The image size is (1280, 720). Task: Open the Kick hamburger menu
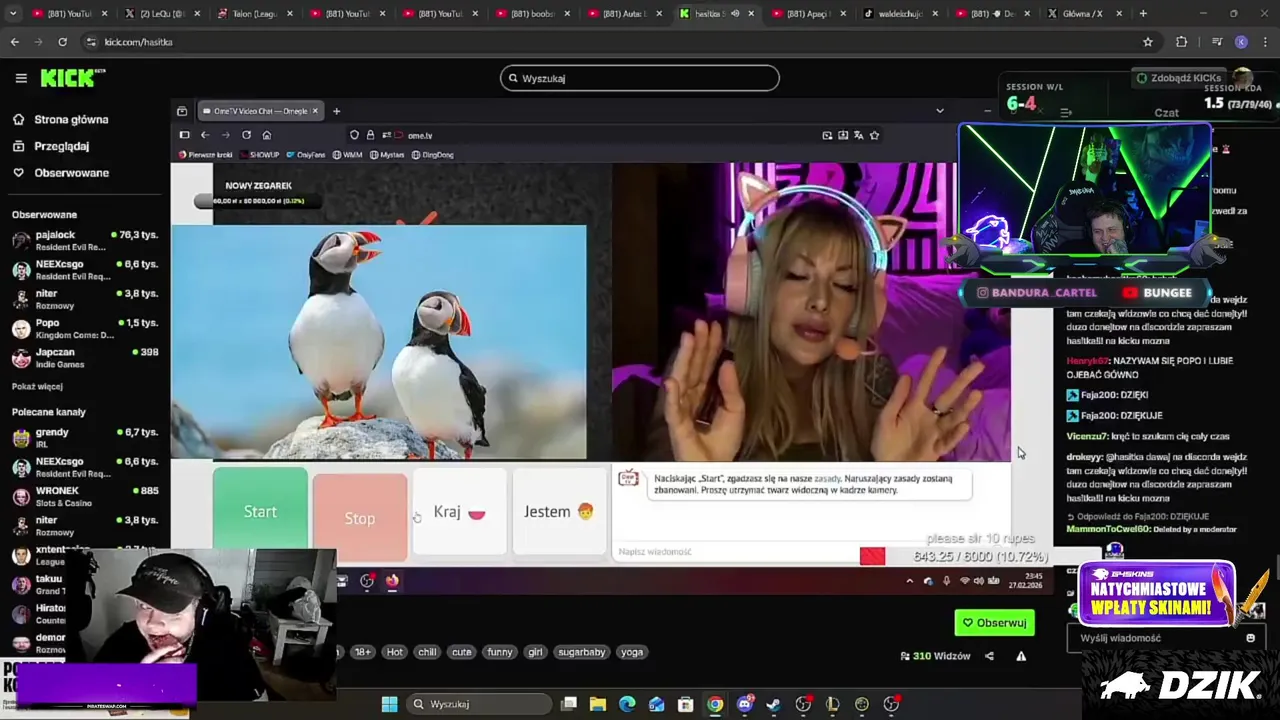[x=21, y=78]
